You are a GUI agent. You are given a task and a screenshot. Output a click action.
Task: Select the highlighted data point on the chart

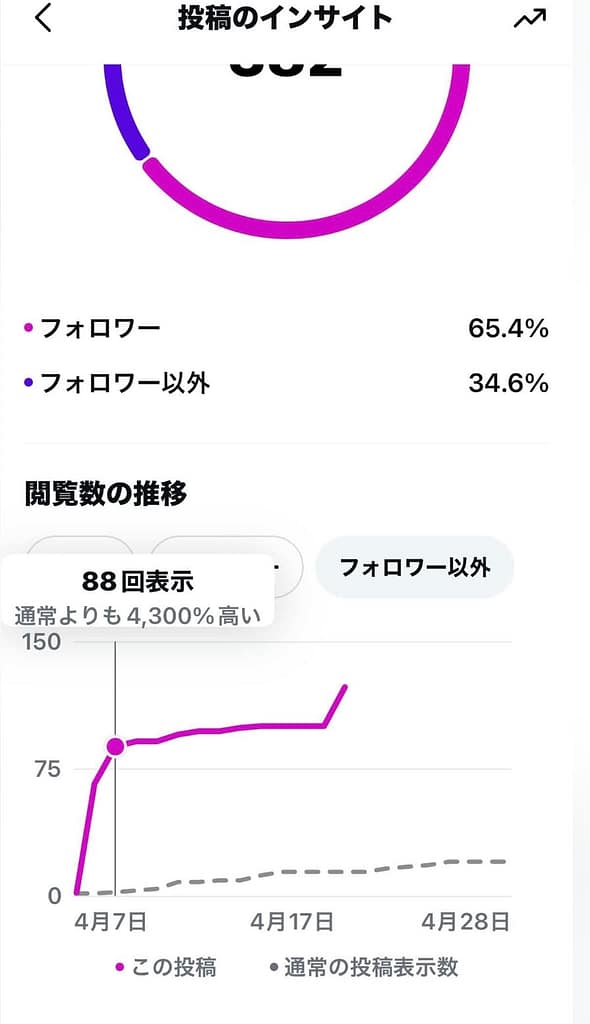tap(115, 746)
